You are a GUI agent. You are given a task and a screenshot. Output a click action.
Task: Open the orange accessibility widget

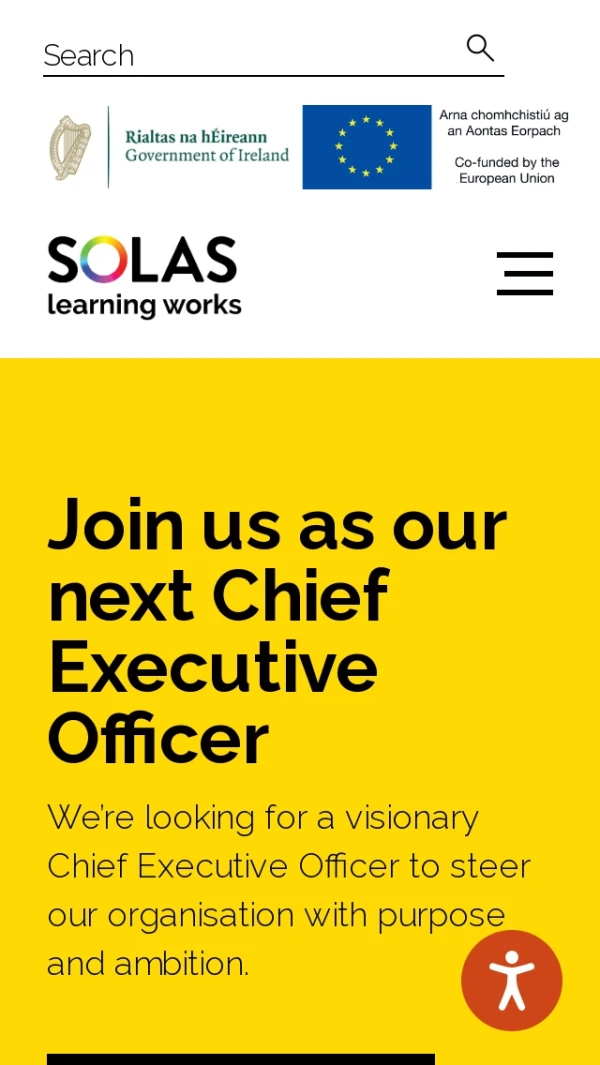click(x=511, y=980)
